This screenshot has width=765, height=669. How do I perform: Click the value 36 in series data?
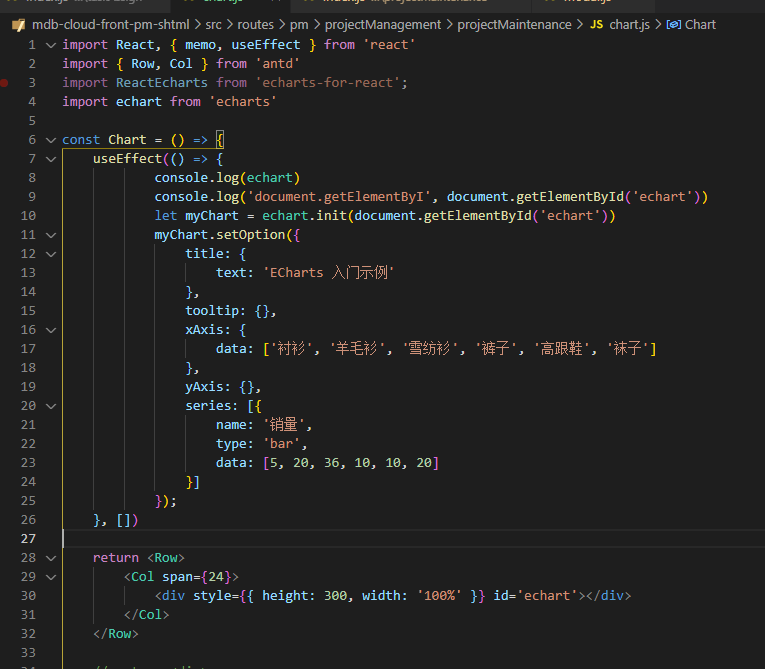[332, 463]
